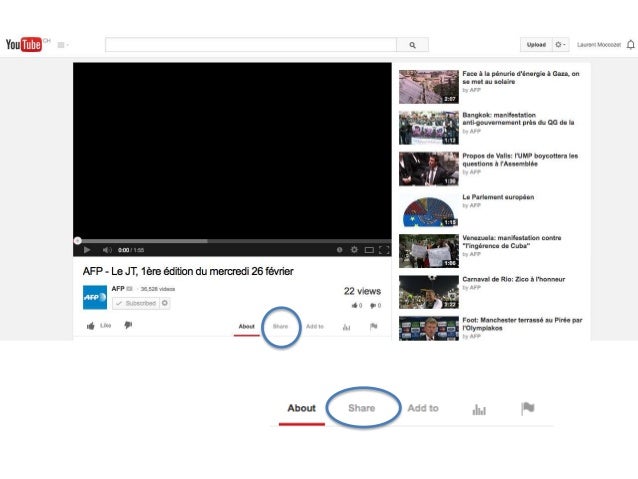Open Laurent Moccozet account name
This screenshot has height=479, width=638.
click(x=599, y=45)
